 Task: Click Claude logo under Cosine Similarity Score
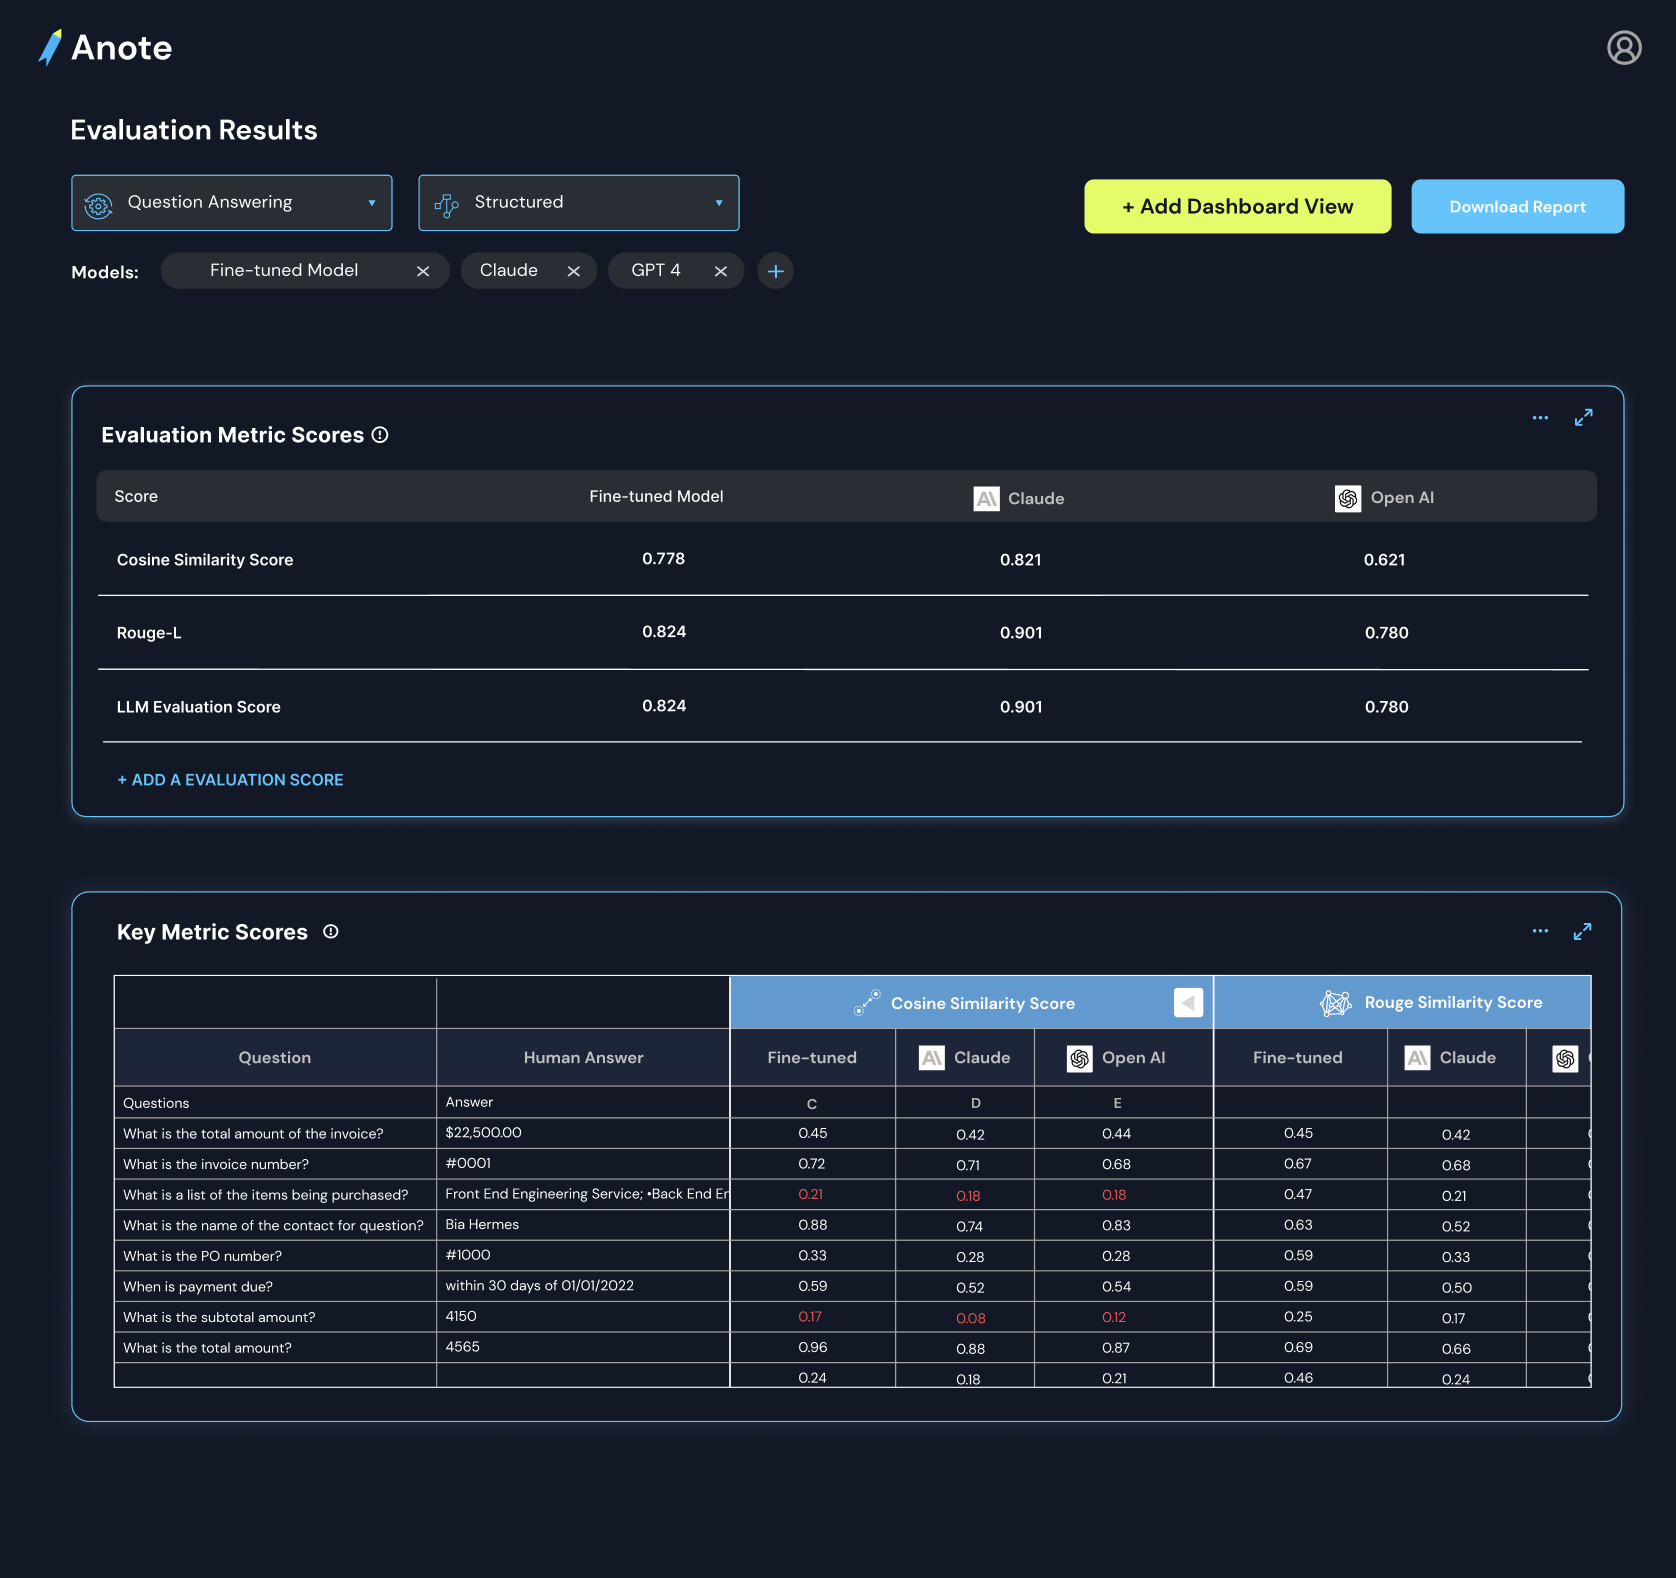(932, 1058)
